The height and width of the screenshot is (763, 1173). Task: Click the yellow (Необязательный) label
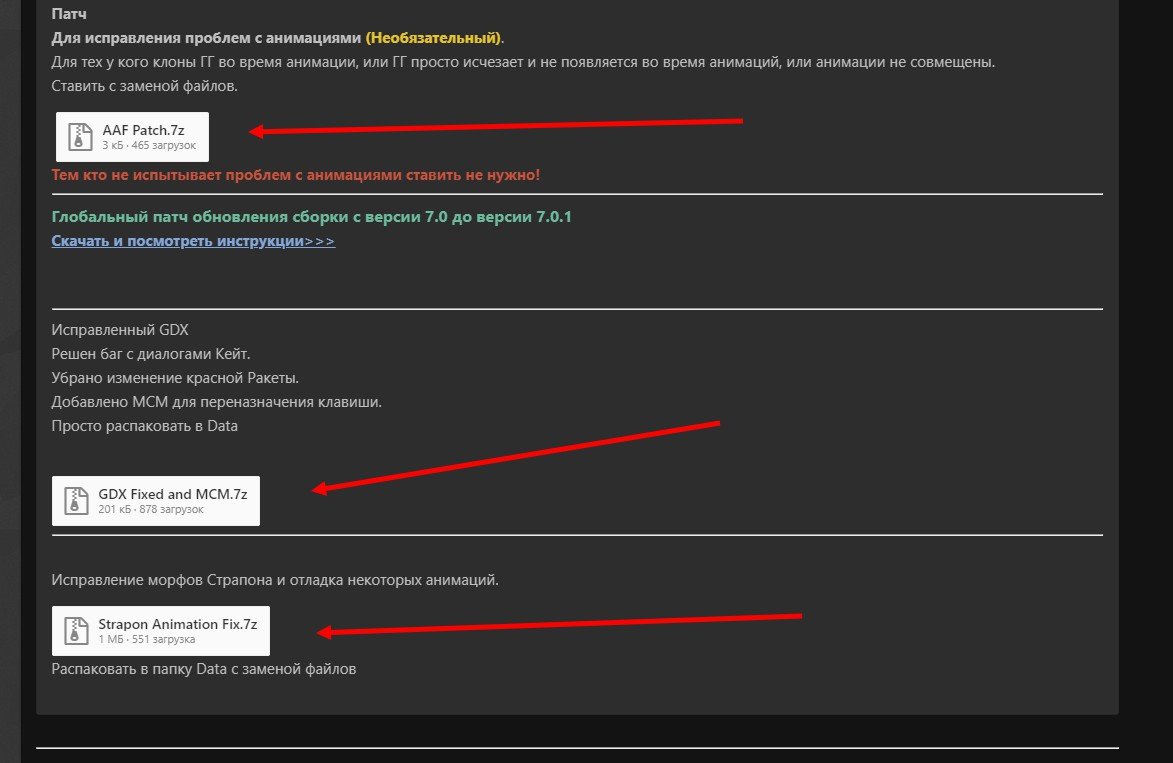pos(432,38)
